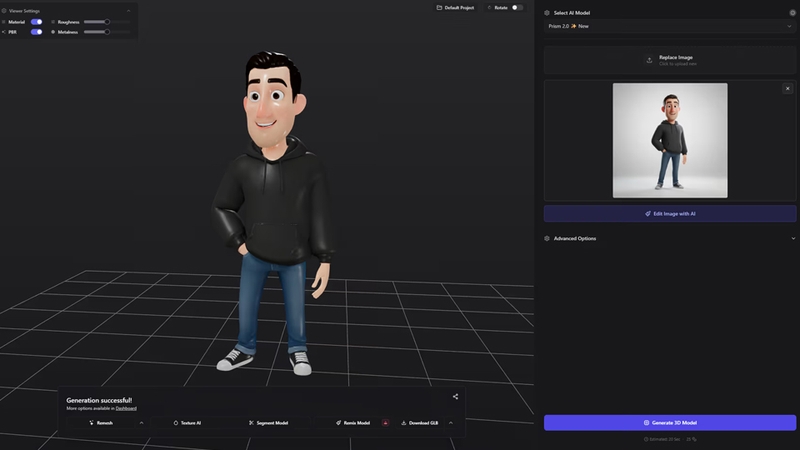800x450 pixels.
Task: Click Edit Image with AI button
Action: (x=670, y=214)
